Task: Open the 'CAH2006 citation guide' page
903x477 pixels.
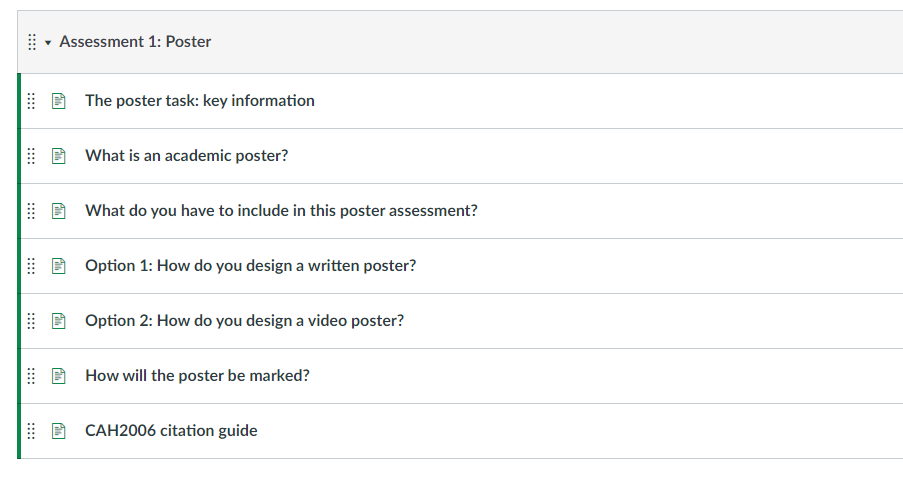Action: 171,431
